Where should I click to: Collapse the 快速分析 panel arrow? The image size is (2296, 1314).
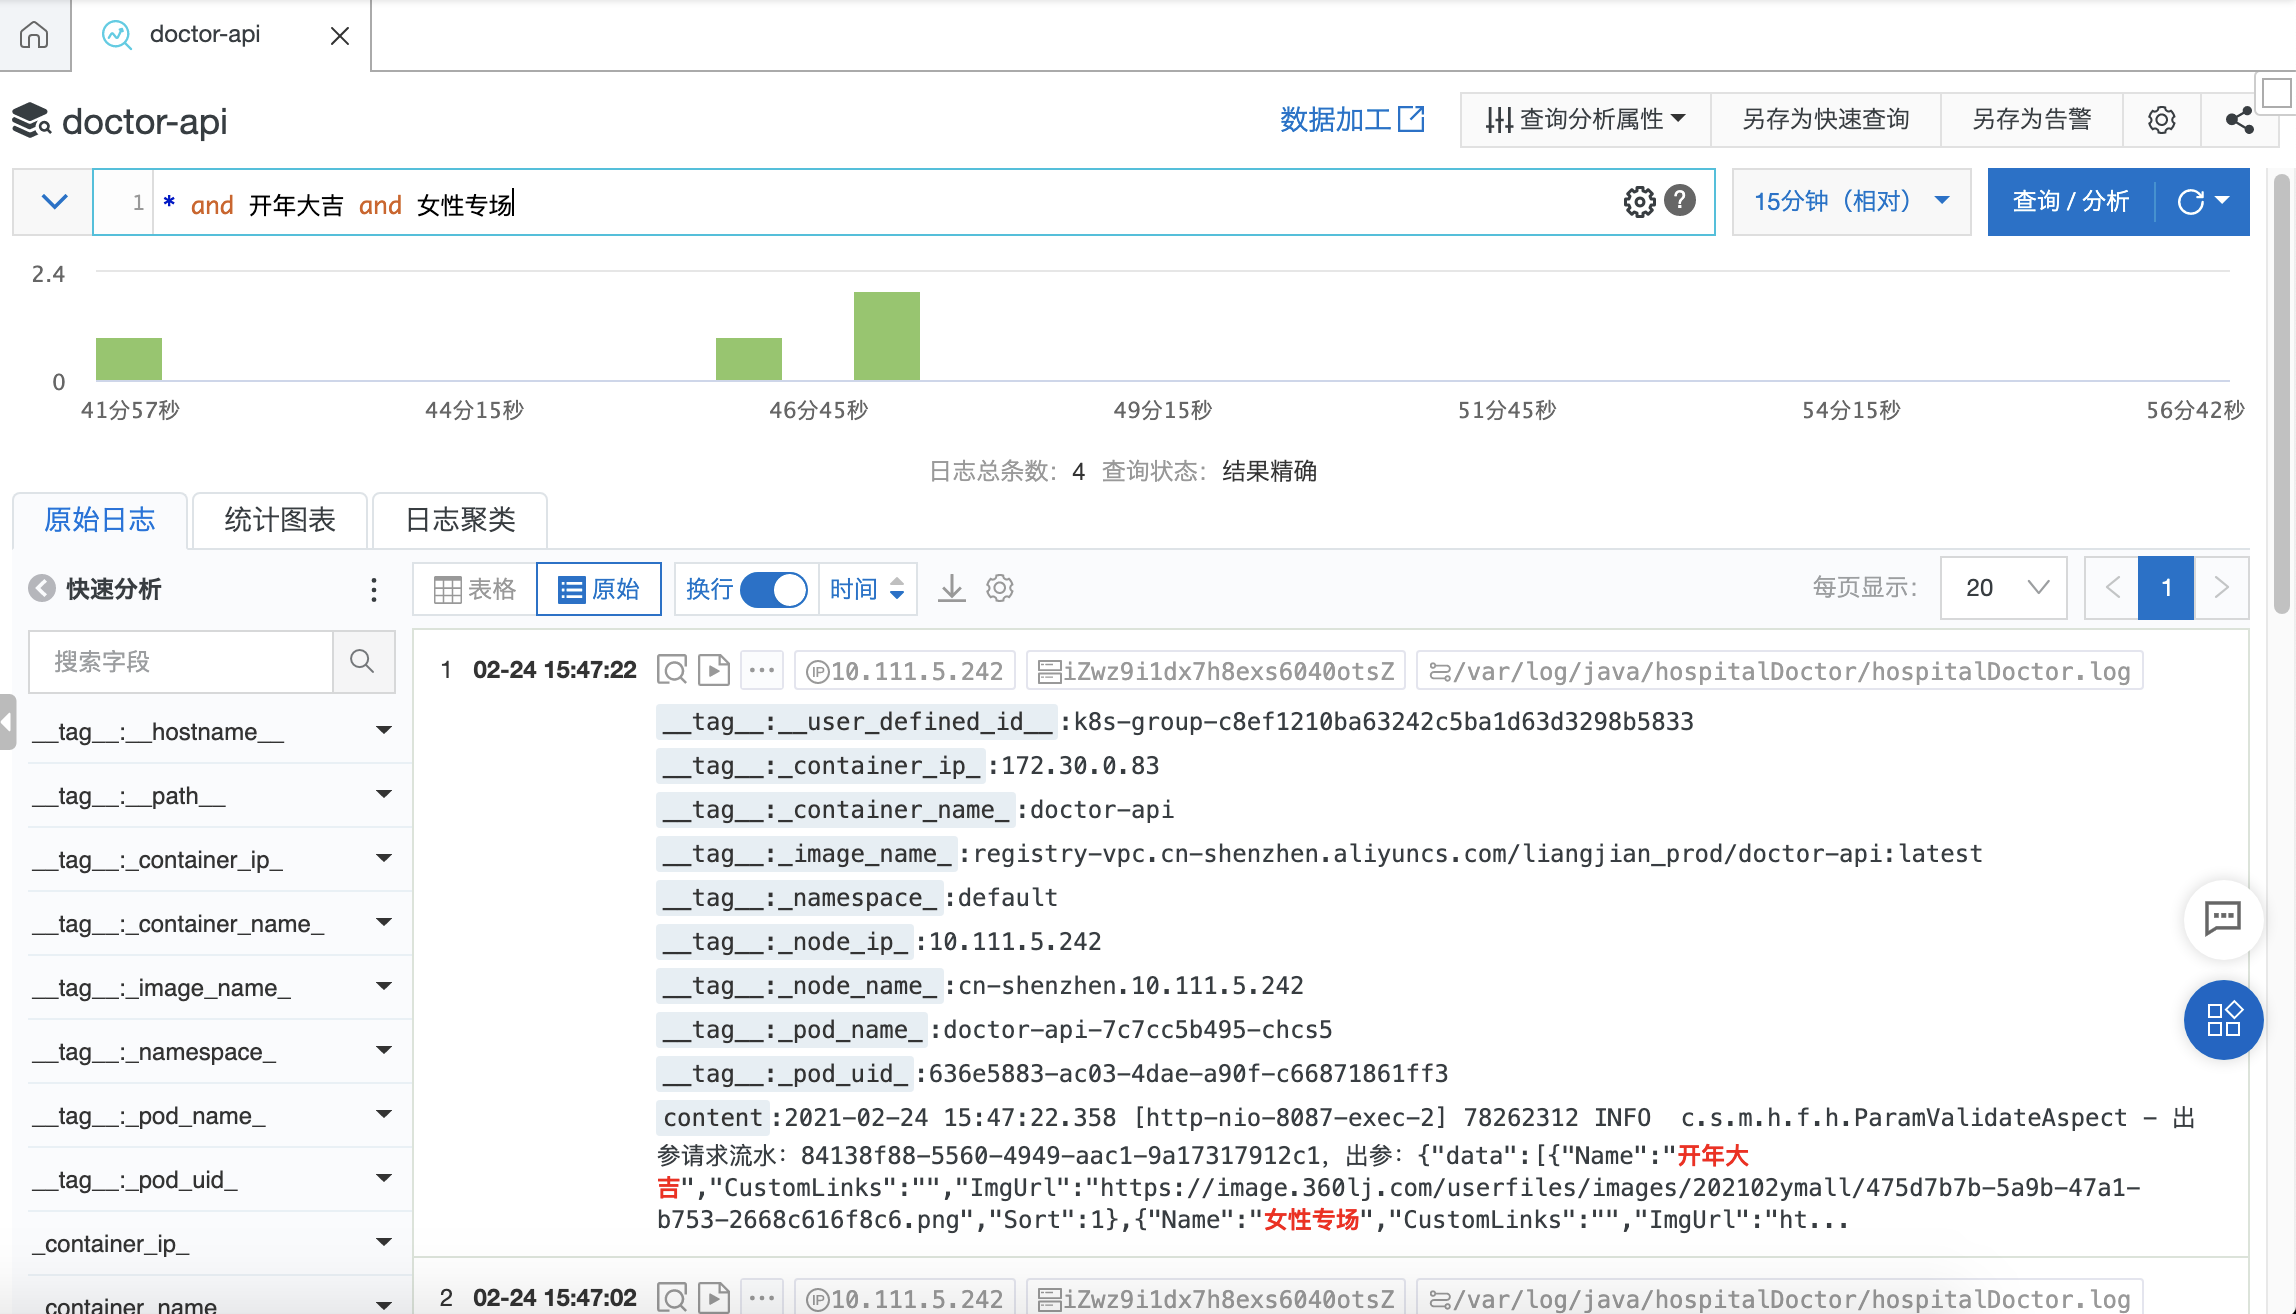[42, 588]
